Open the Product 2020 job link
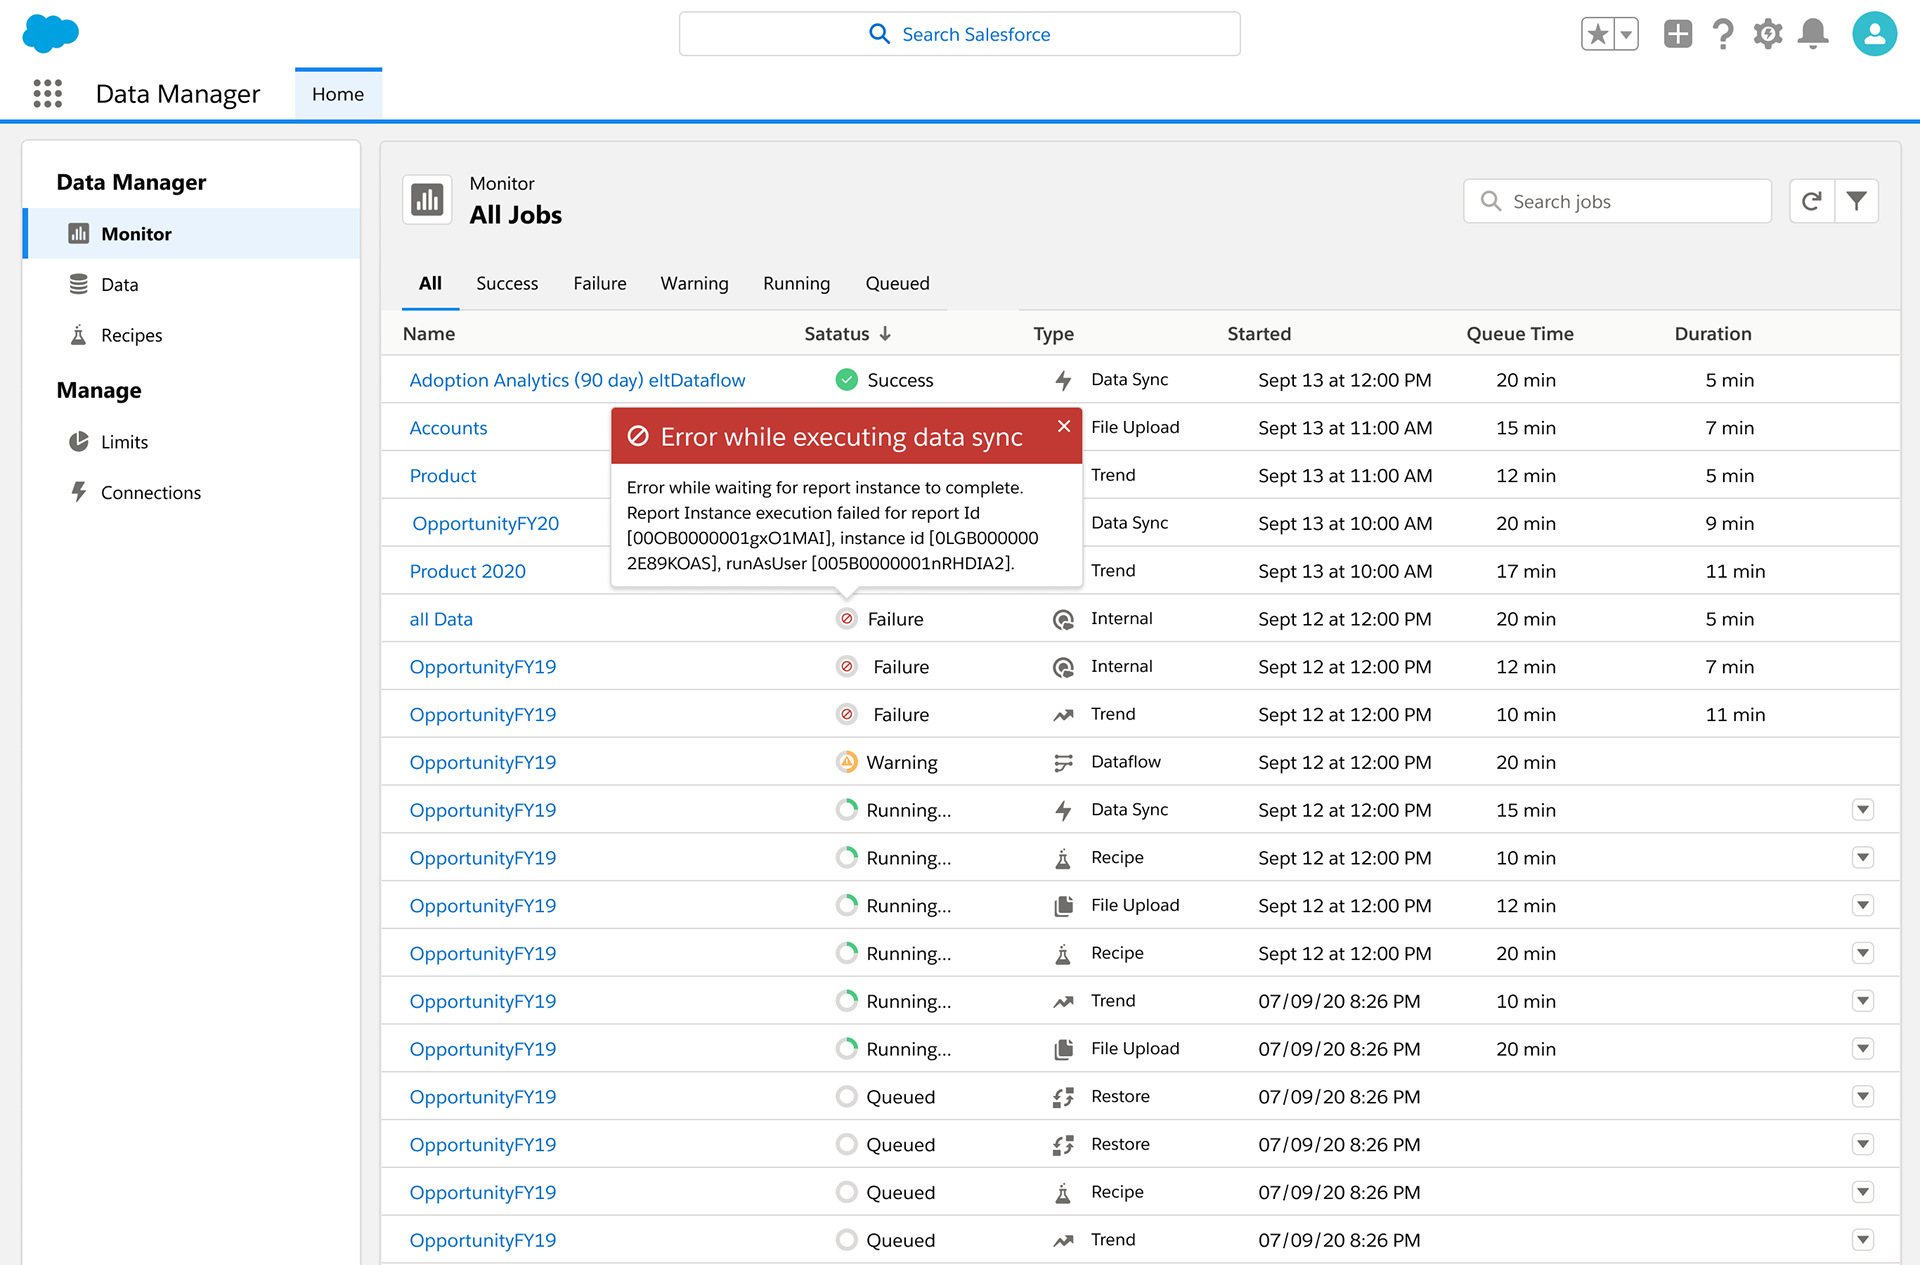Viewport: 1920px width, 1265px height. [467, 571]
